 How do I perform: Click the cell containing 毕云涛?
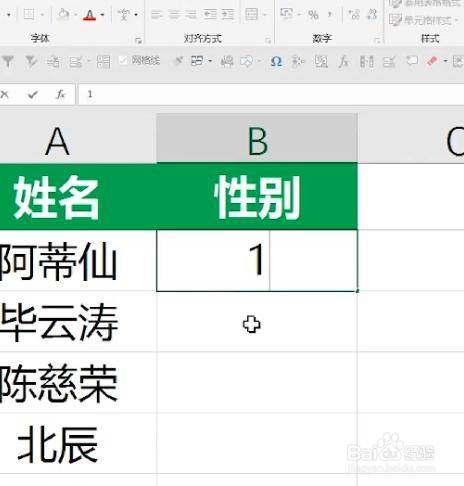tap(78, 321)
